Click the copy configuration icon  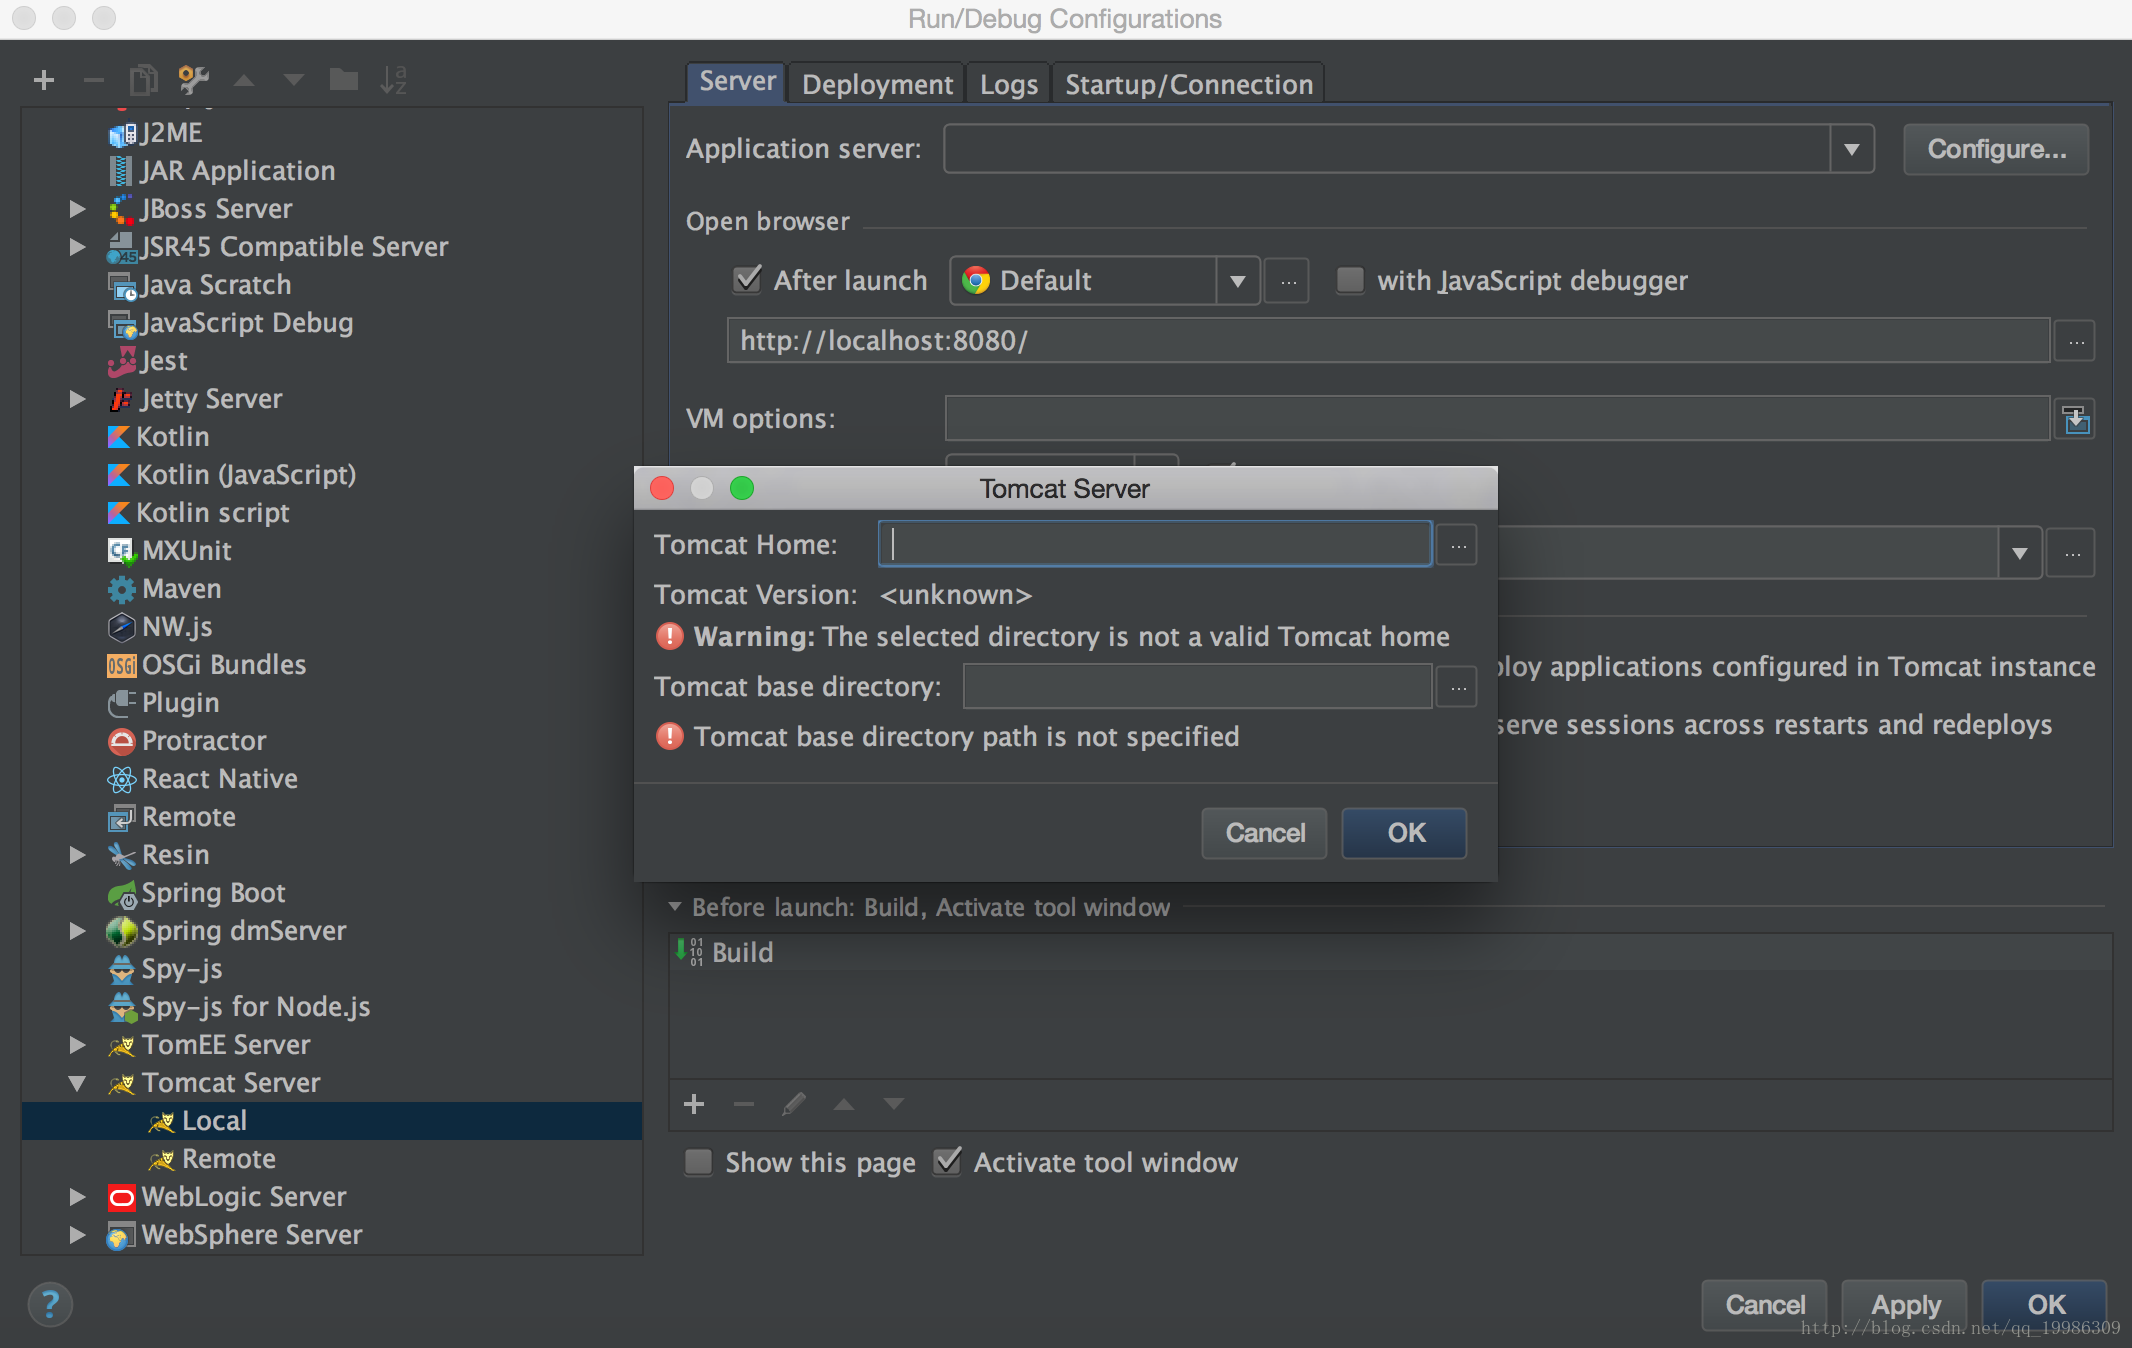pos(143,80)
